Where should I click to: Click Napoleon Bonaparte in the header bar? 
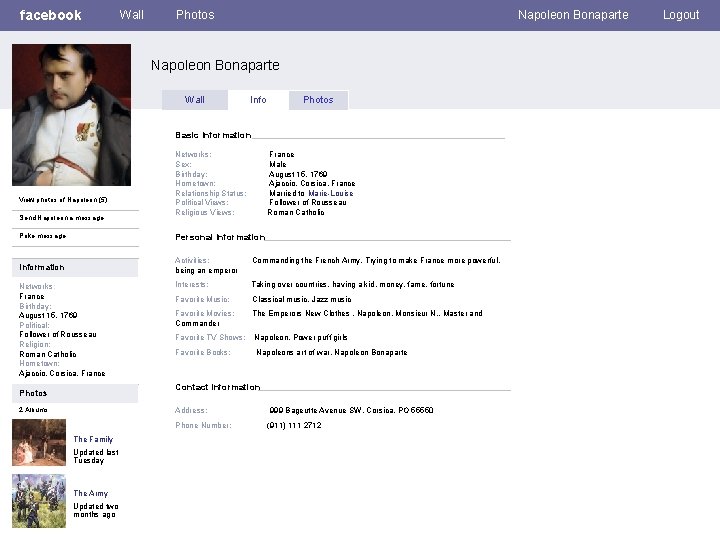(573, 15)
